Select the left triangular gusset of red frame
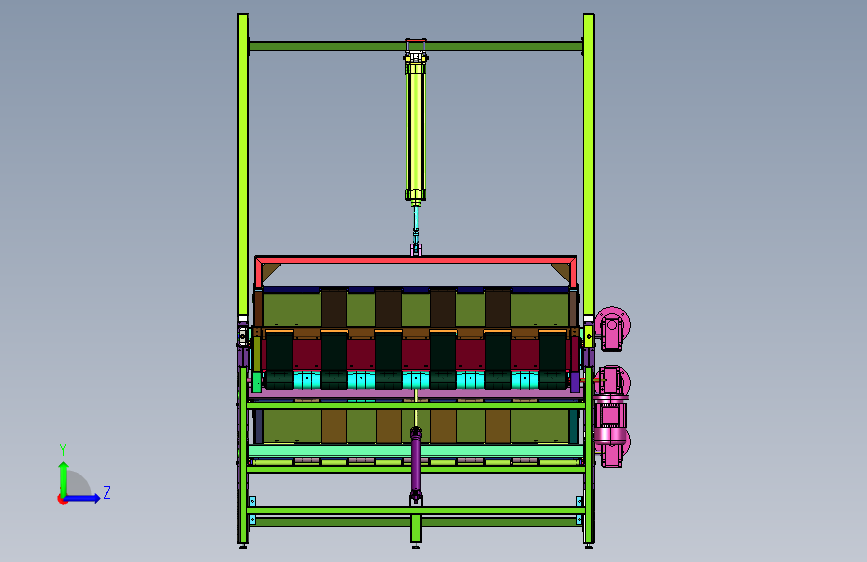The image size is (867, 562). coord(269,270)
